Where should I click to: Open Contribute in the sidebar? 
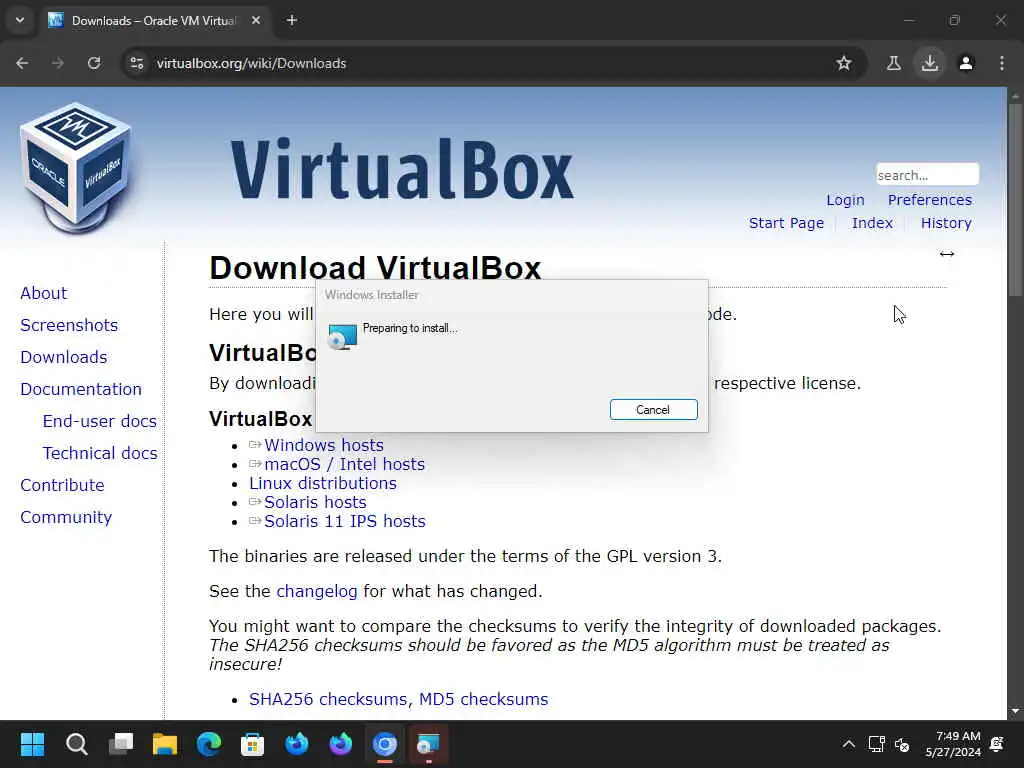(x=62, y=485)
